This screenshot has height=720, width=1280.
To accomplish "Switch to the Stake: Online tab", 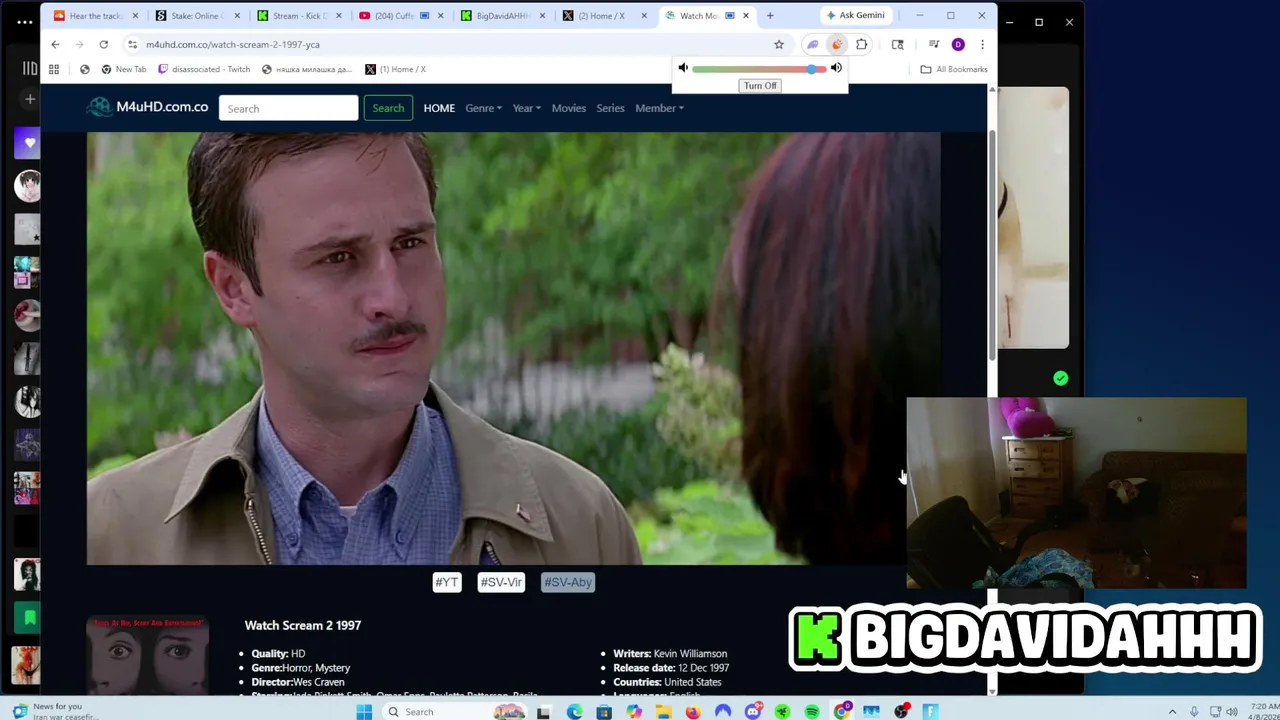I will tap(196, 15).
